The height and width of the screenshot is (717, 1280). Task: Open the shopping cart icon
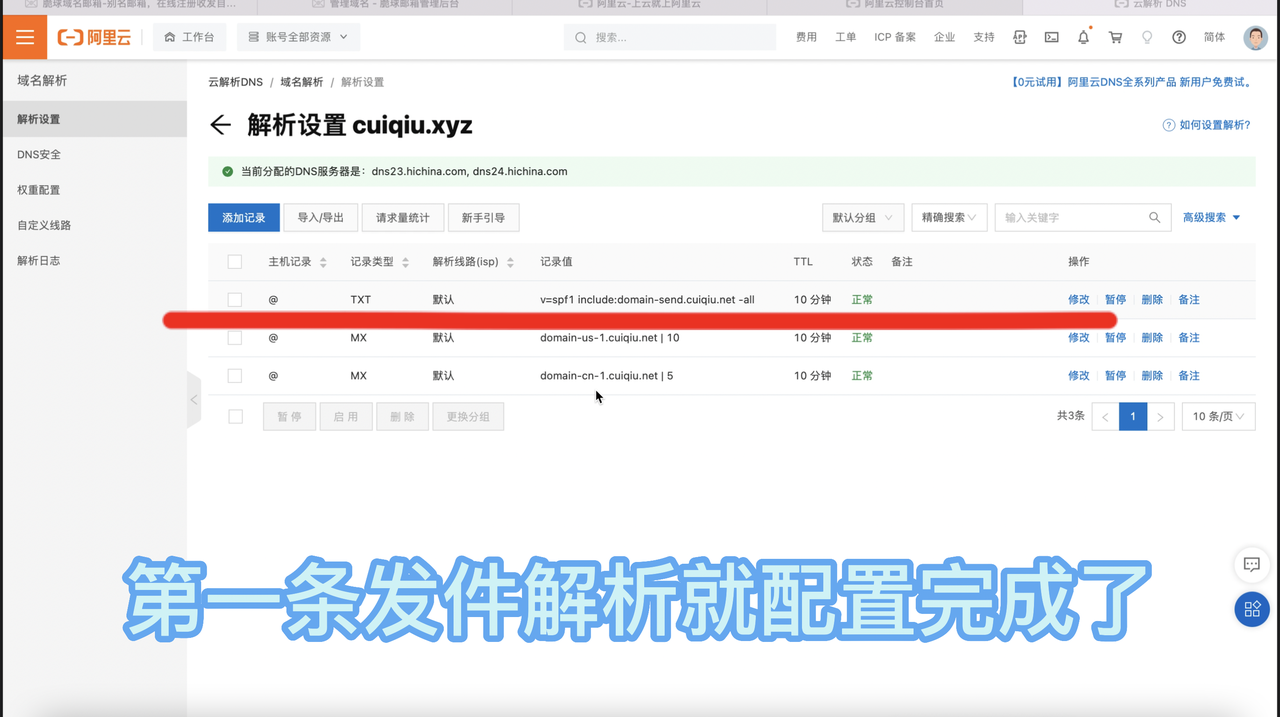[1115, 37]
